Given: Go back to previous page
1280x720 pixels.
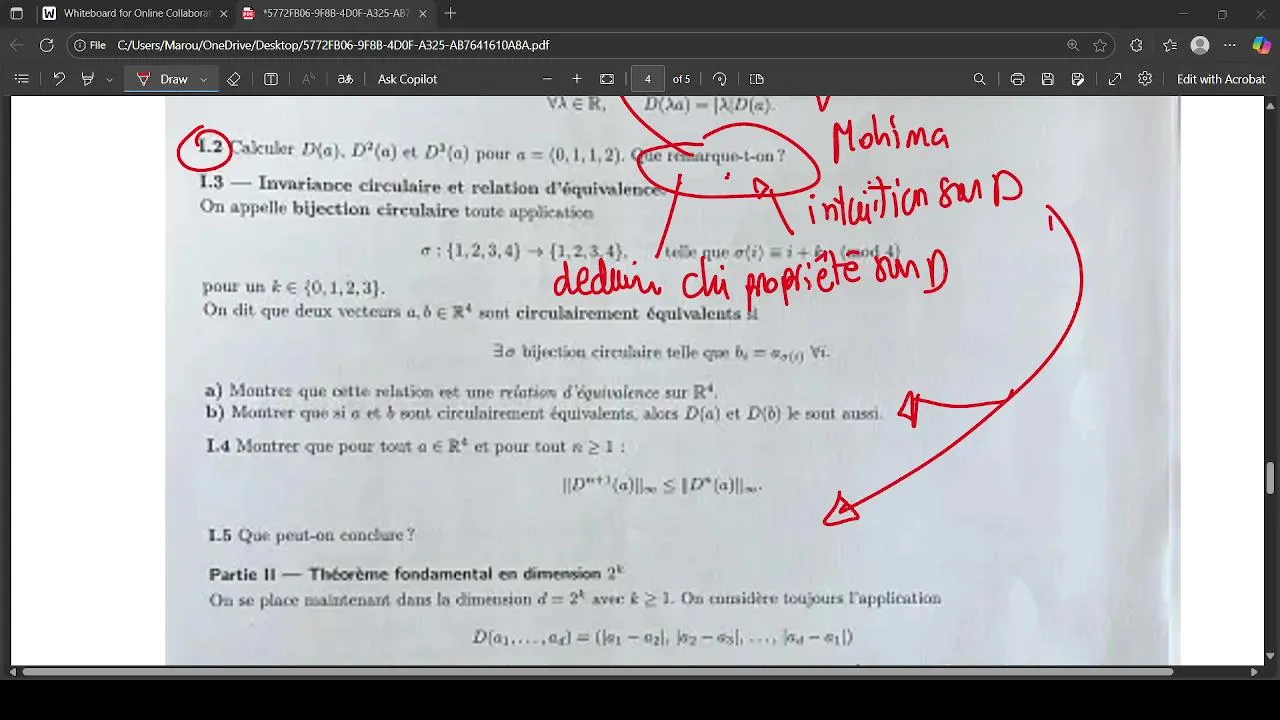Looking at the screenshot, I should (16, 45).
